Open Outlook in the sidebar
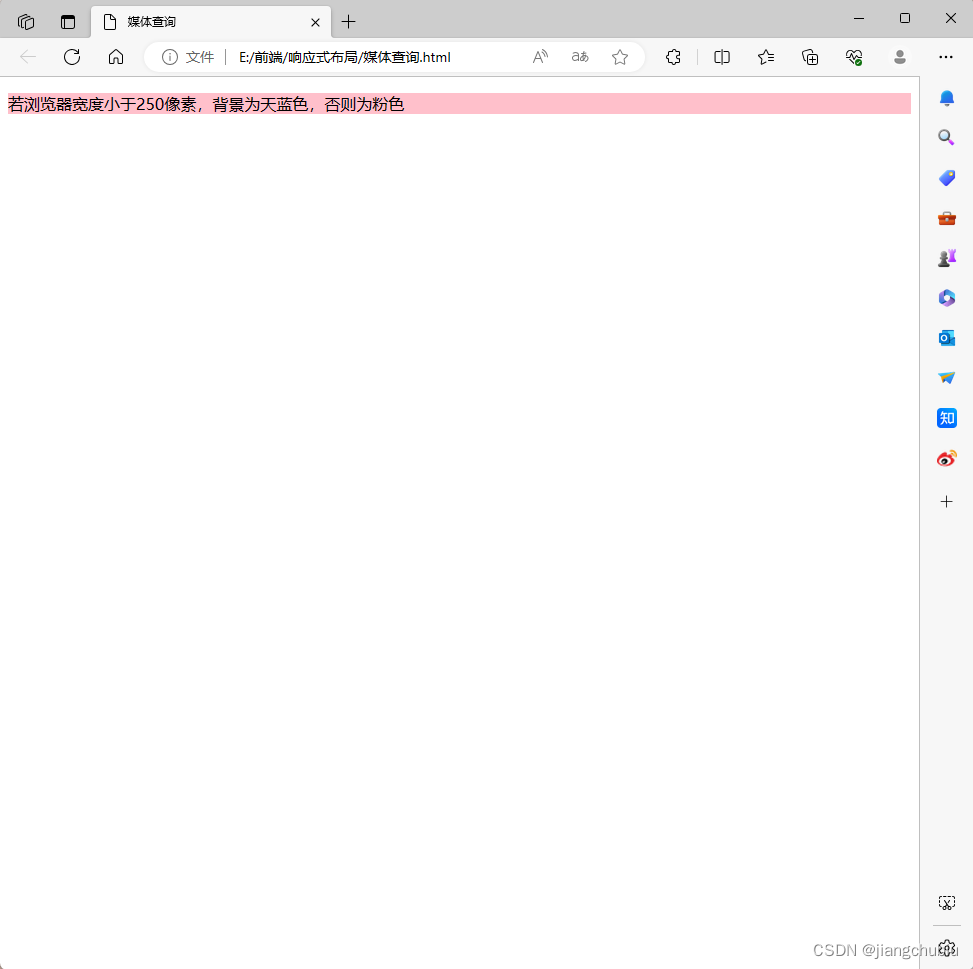Screen dimensions: 973x969 point(946,338)
